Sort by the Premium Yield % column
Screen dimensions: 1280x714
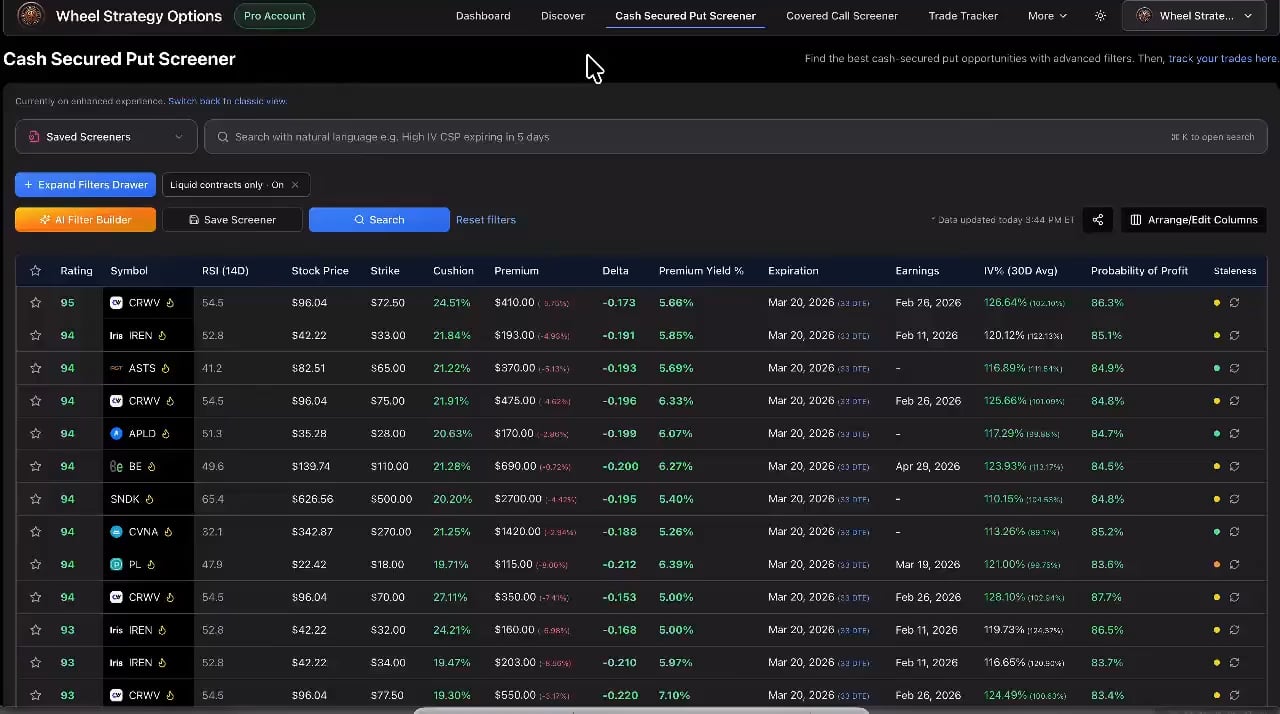pyautogui.click(x=701, y=271)
